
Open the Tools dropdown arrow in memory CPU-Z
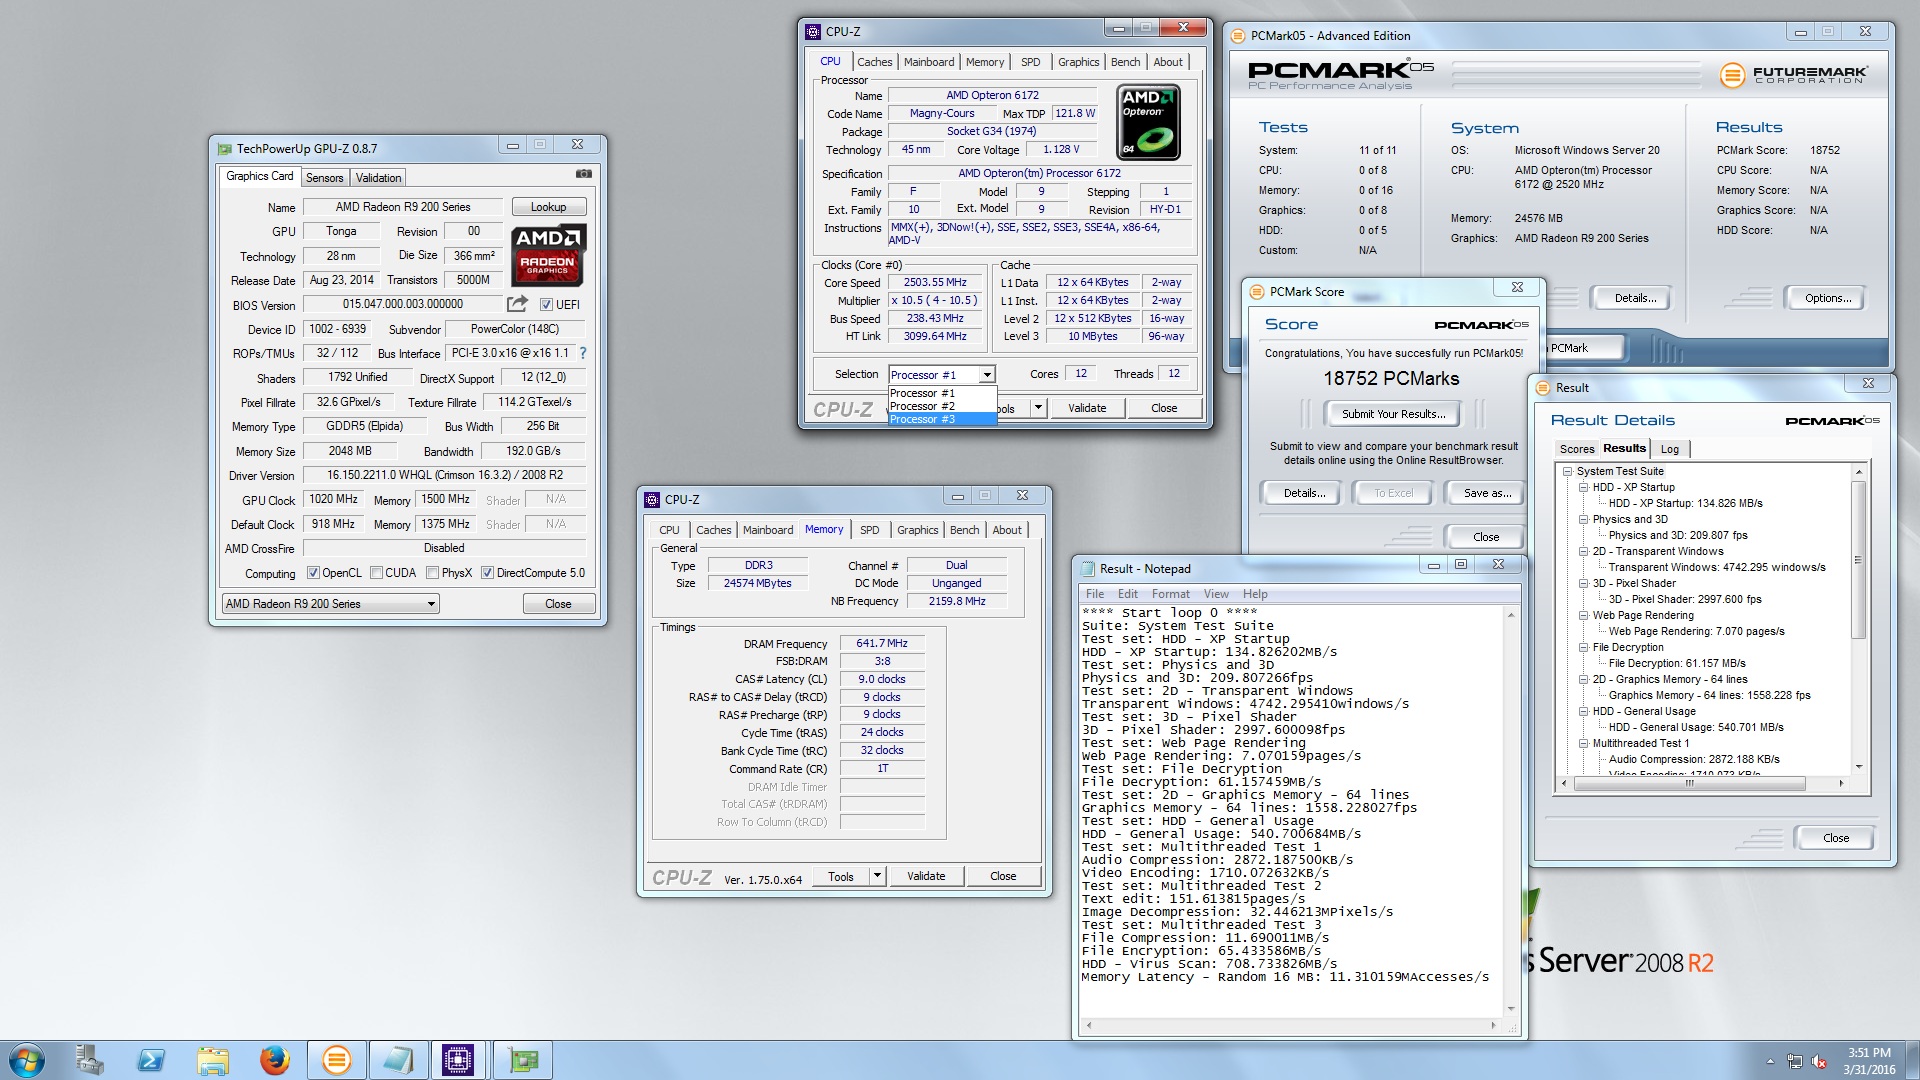click(877, 876)
